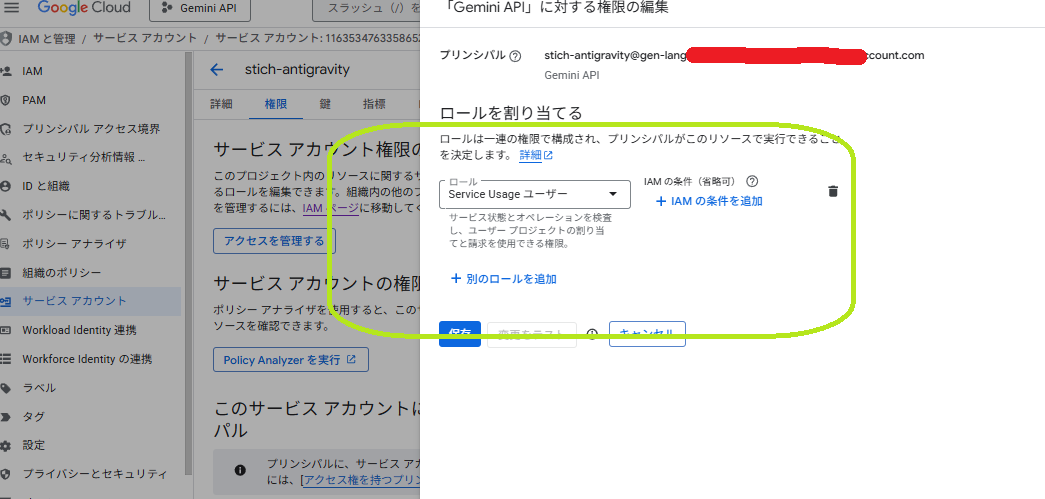The width and height of the screenshot is (1045, 499).
Task: Delete the Service Usage role with trash icon
Action: (833, 191)
